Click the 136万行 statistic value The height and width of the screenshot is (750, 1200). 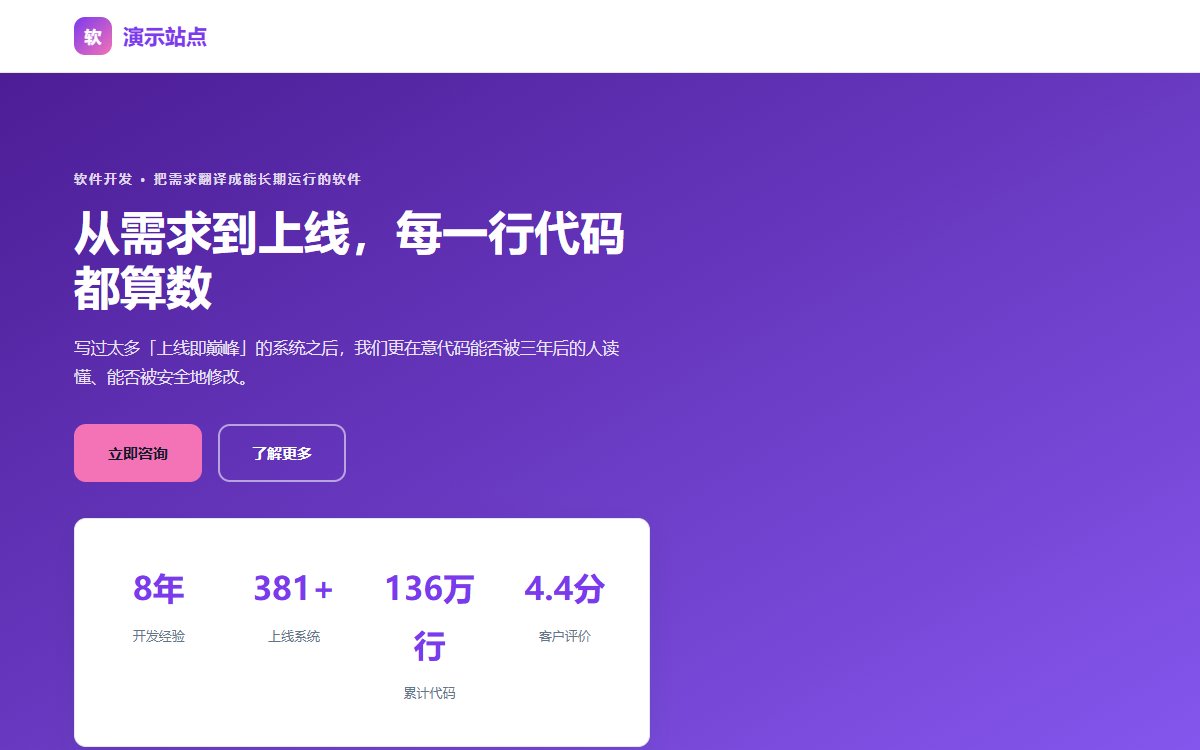[x=429, y=618]
